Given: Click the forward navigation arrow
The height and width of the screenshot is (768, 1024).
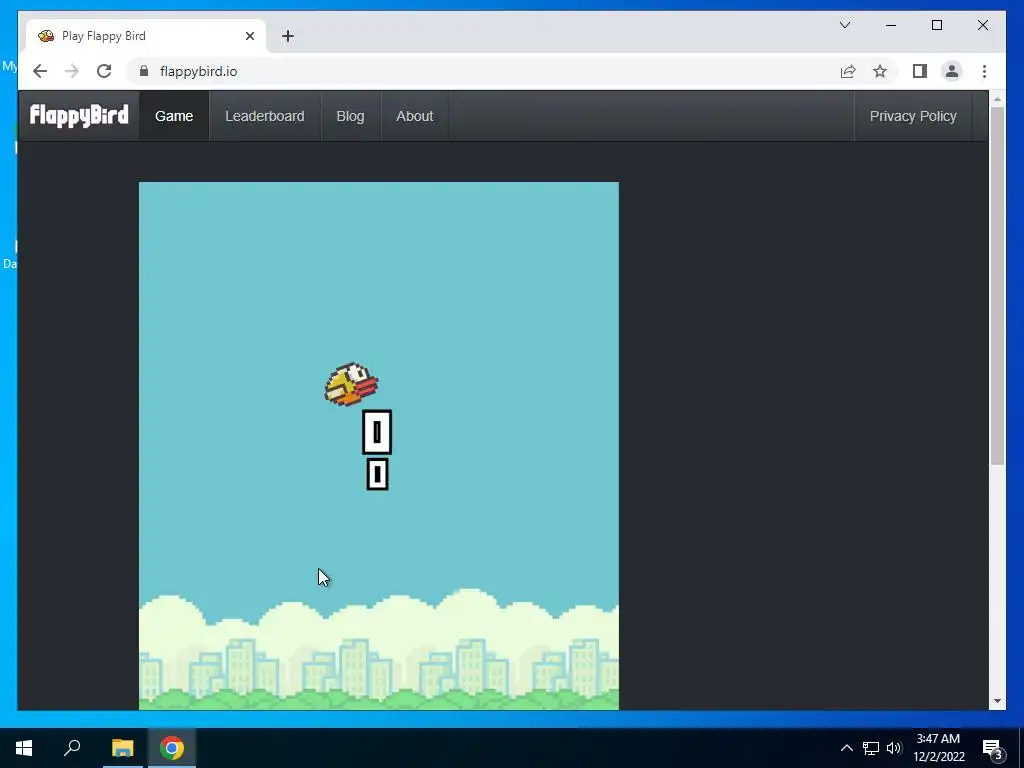Looking at the screenshot, I should point(72,71).
